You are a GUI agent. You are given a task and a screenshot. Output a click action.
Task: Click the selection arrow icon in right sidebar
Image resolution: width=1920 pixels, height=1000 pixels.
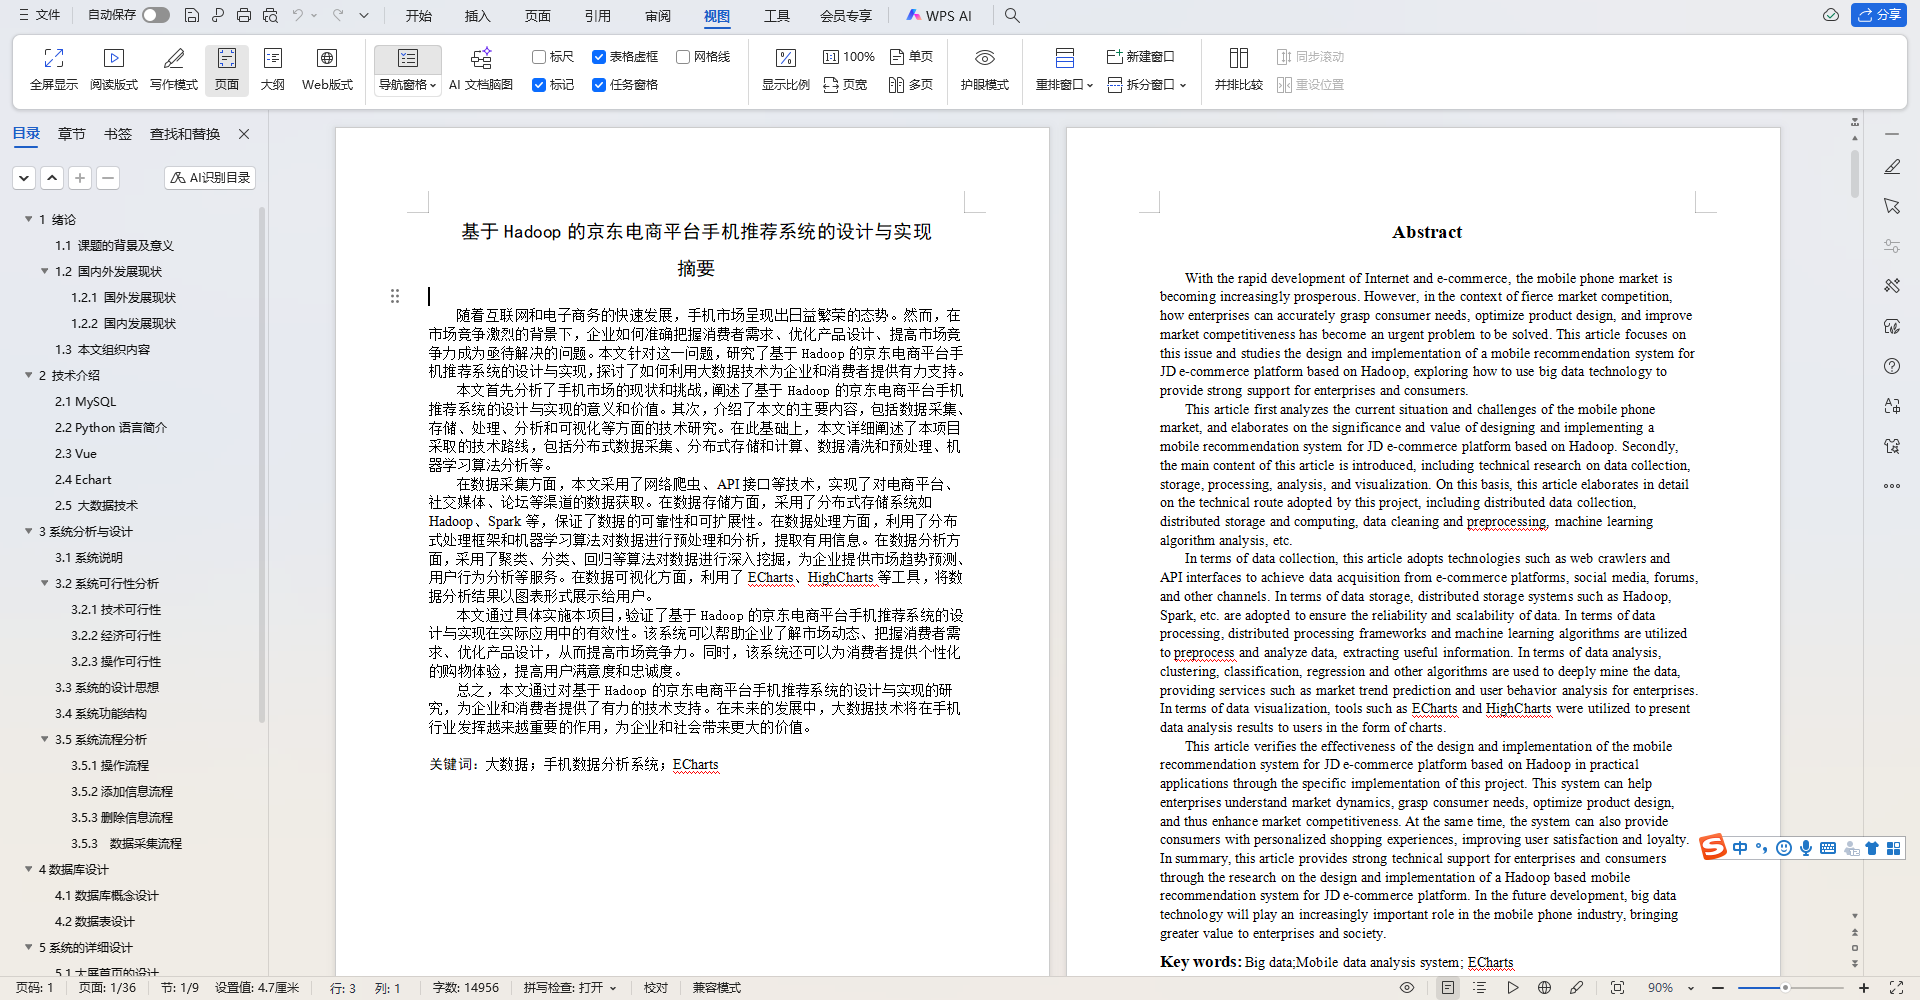(x=1892, y=206)
